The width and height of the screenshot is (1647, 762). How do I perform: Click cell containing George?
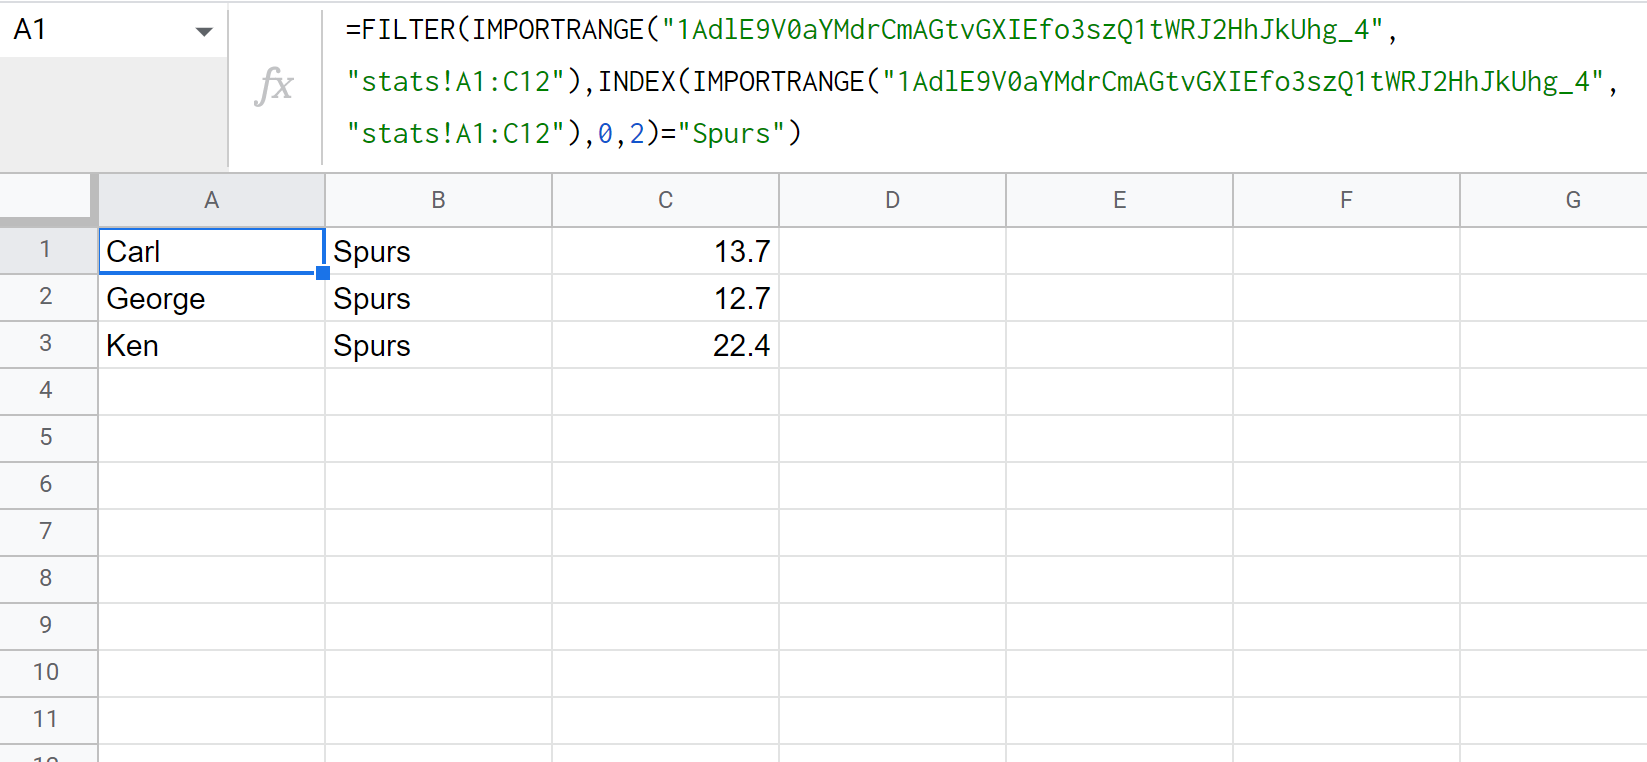212,298
